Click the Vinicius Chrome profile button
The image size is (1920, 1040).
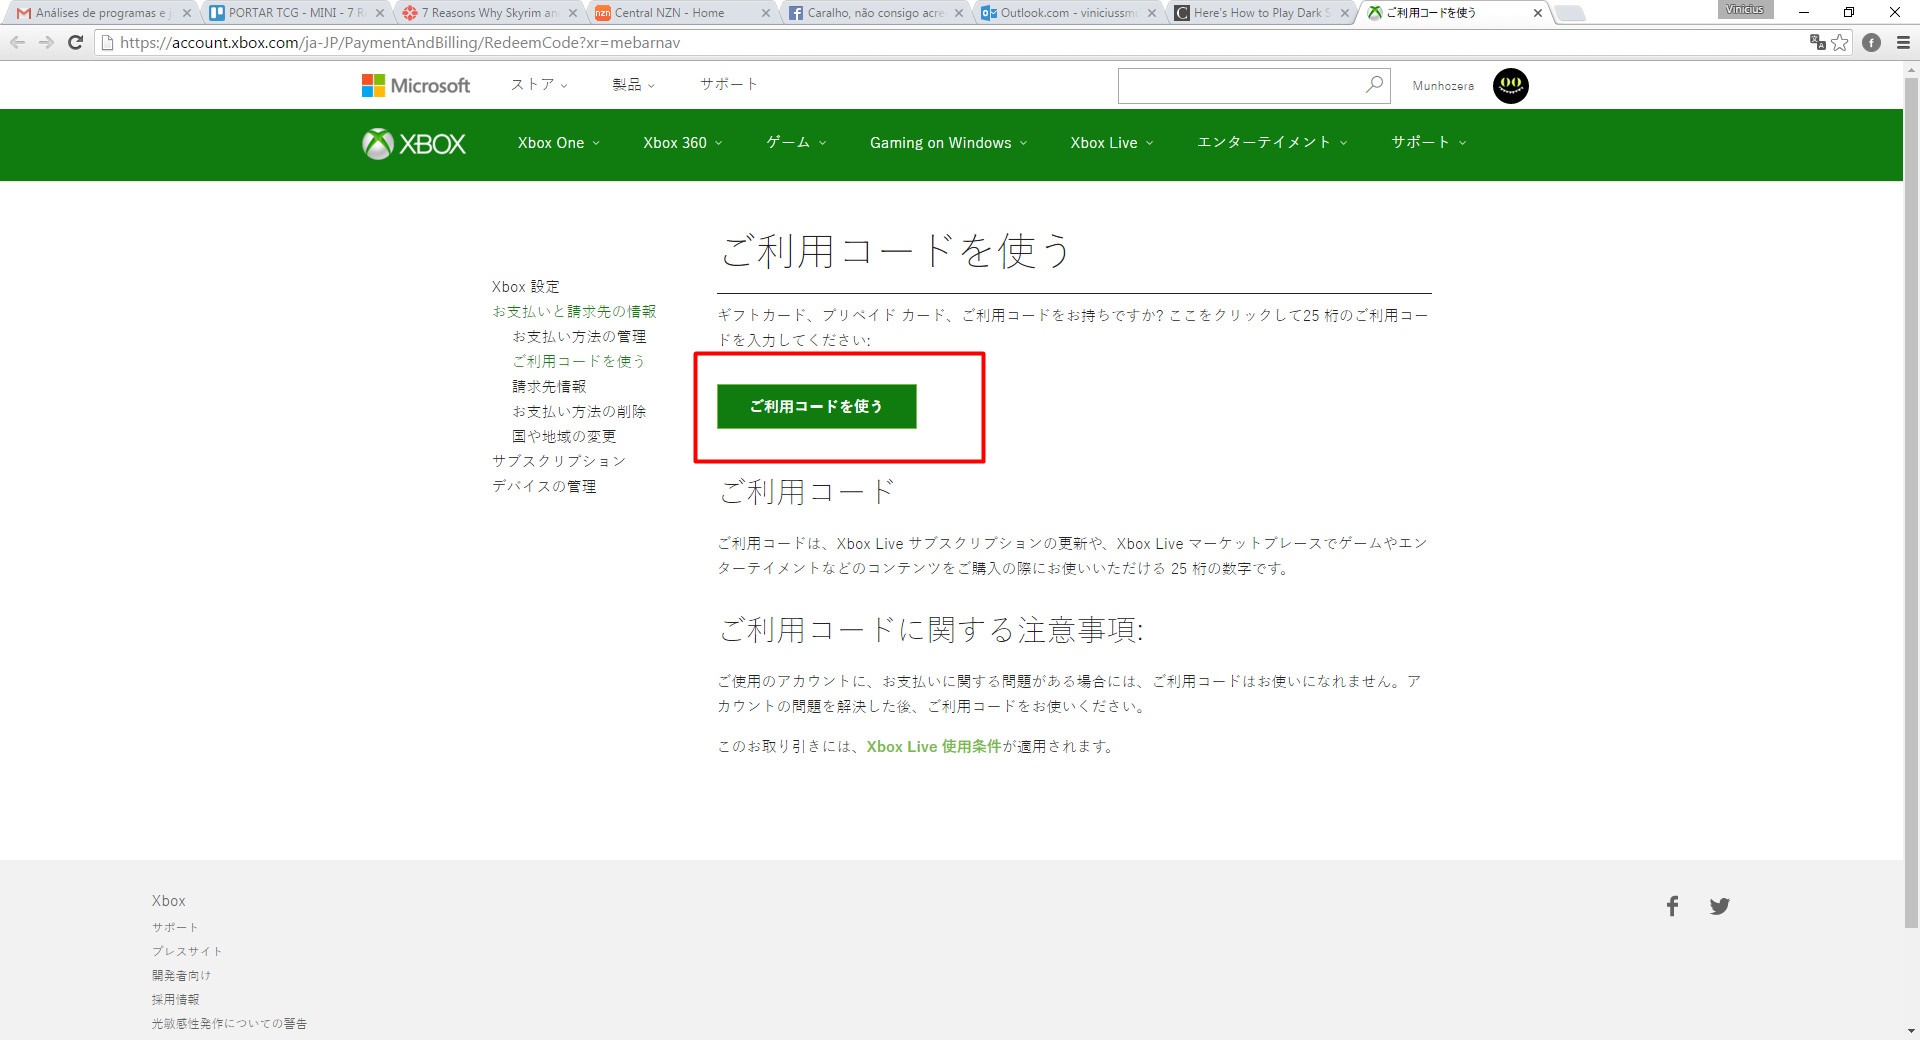point(1745,10)
